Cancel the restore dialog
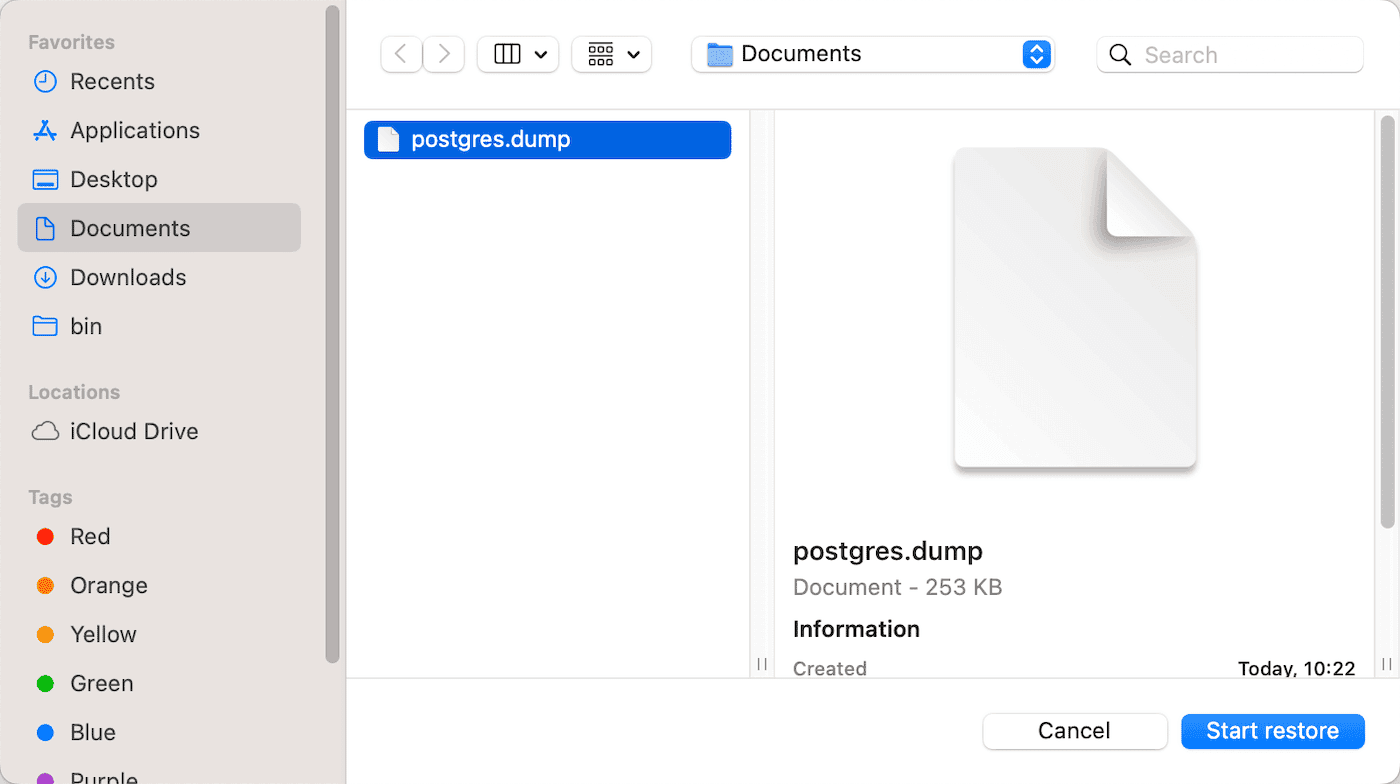Viewport: 1400px width, 784px height. click(1074, 730)
